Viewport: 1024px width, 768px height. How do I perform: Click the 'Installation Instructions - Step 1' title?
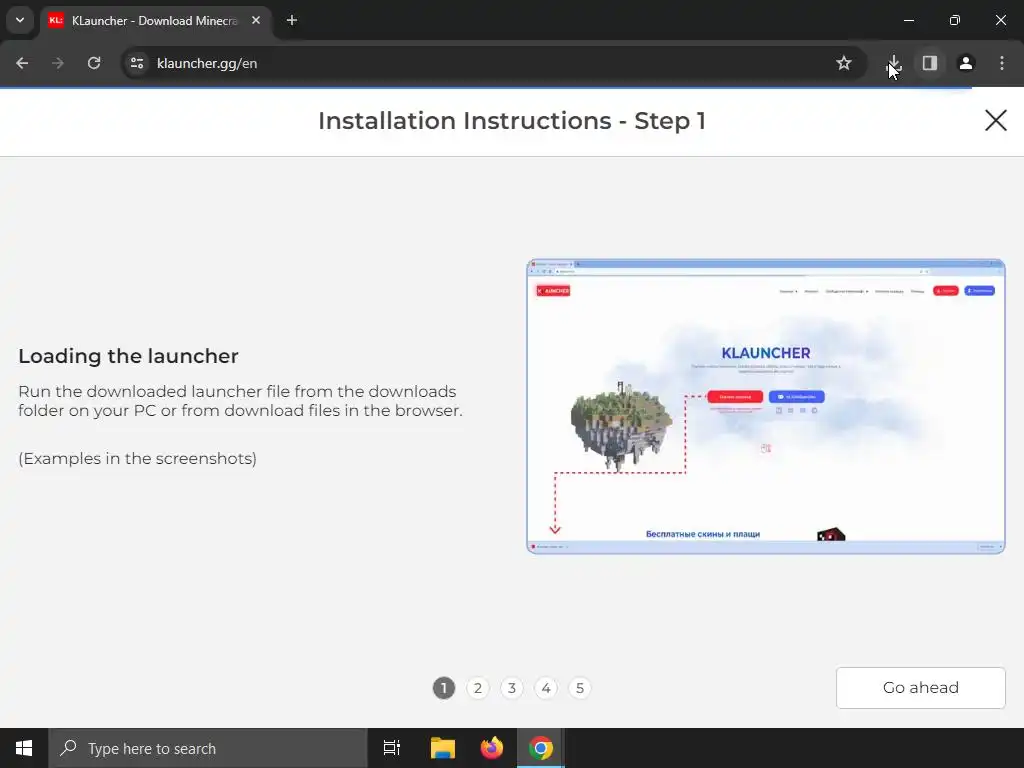click(512, 121)
